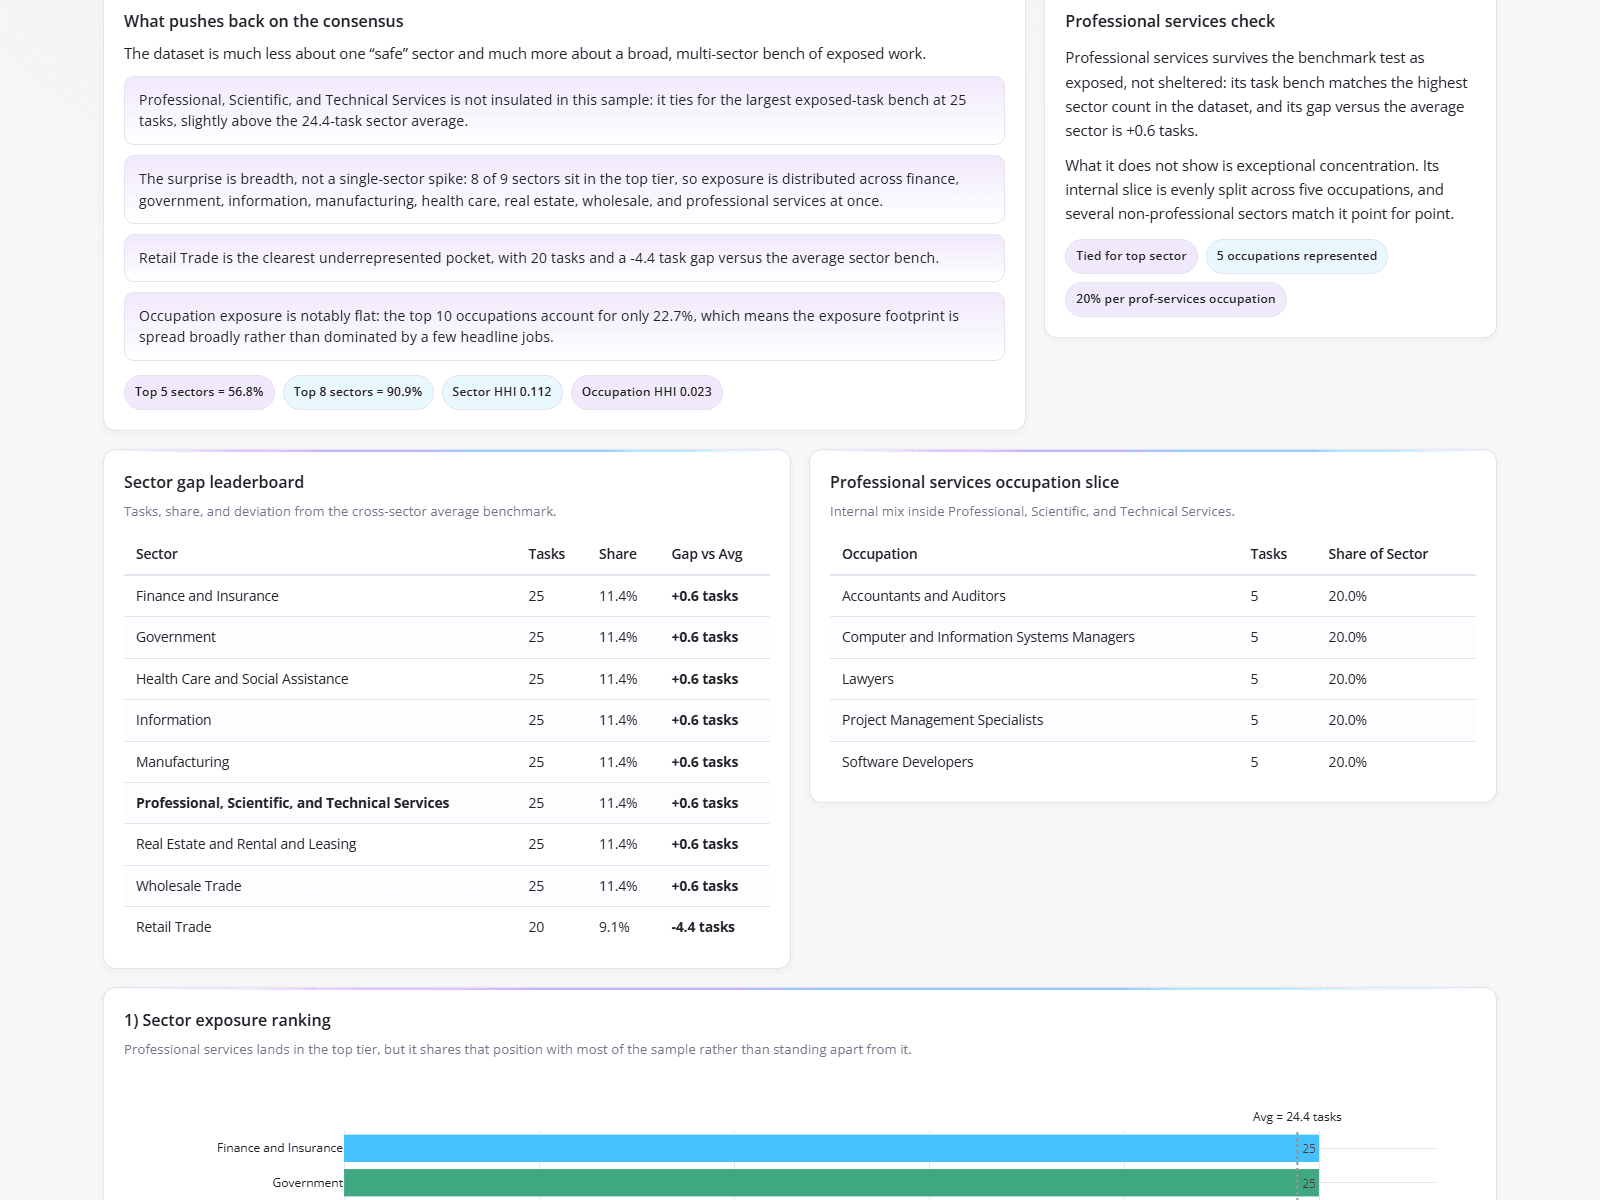Click the '5 occupations represented' chip
The height and width of the screenshot is (1200, 1600).
pos(1296,256)
